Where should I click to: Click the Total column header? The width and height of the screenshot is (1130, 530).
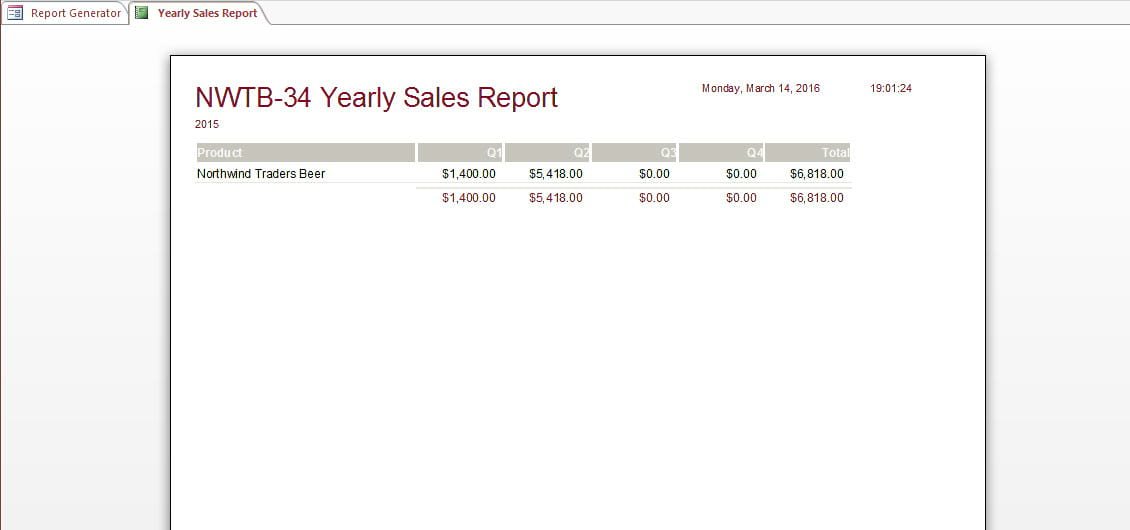coord(807,153)
